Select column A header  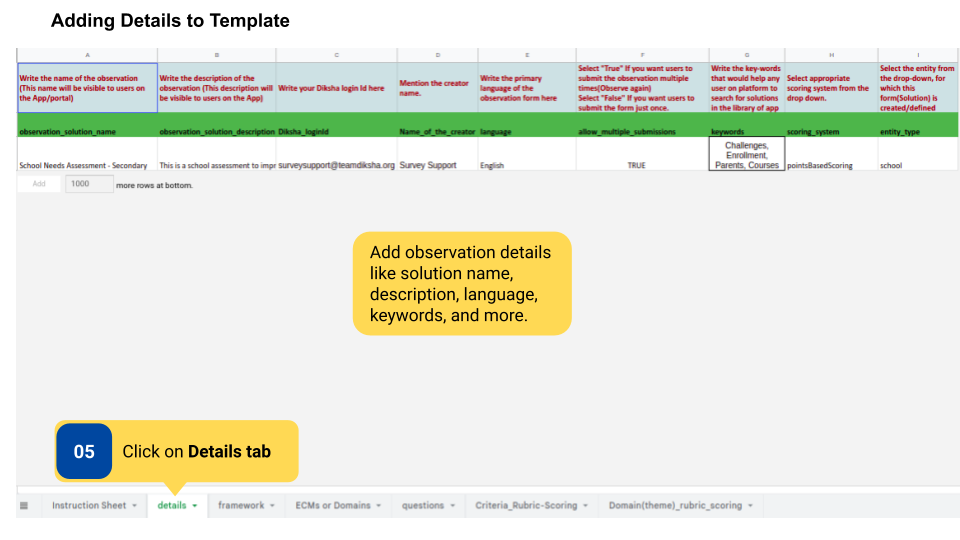87,54
